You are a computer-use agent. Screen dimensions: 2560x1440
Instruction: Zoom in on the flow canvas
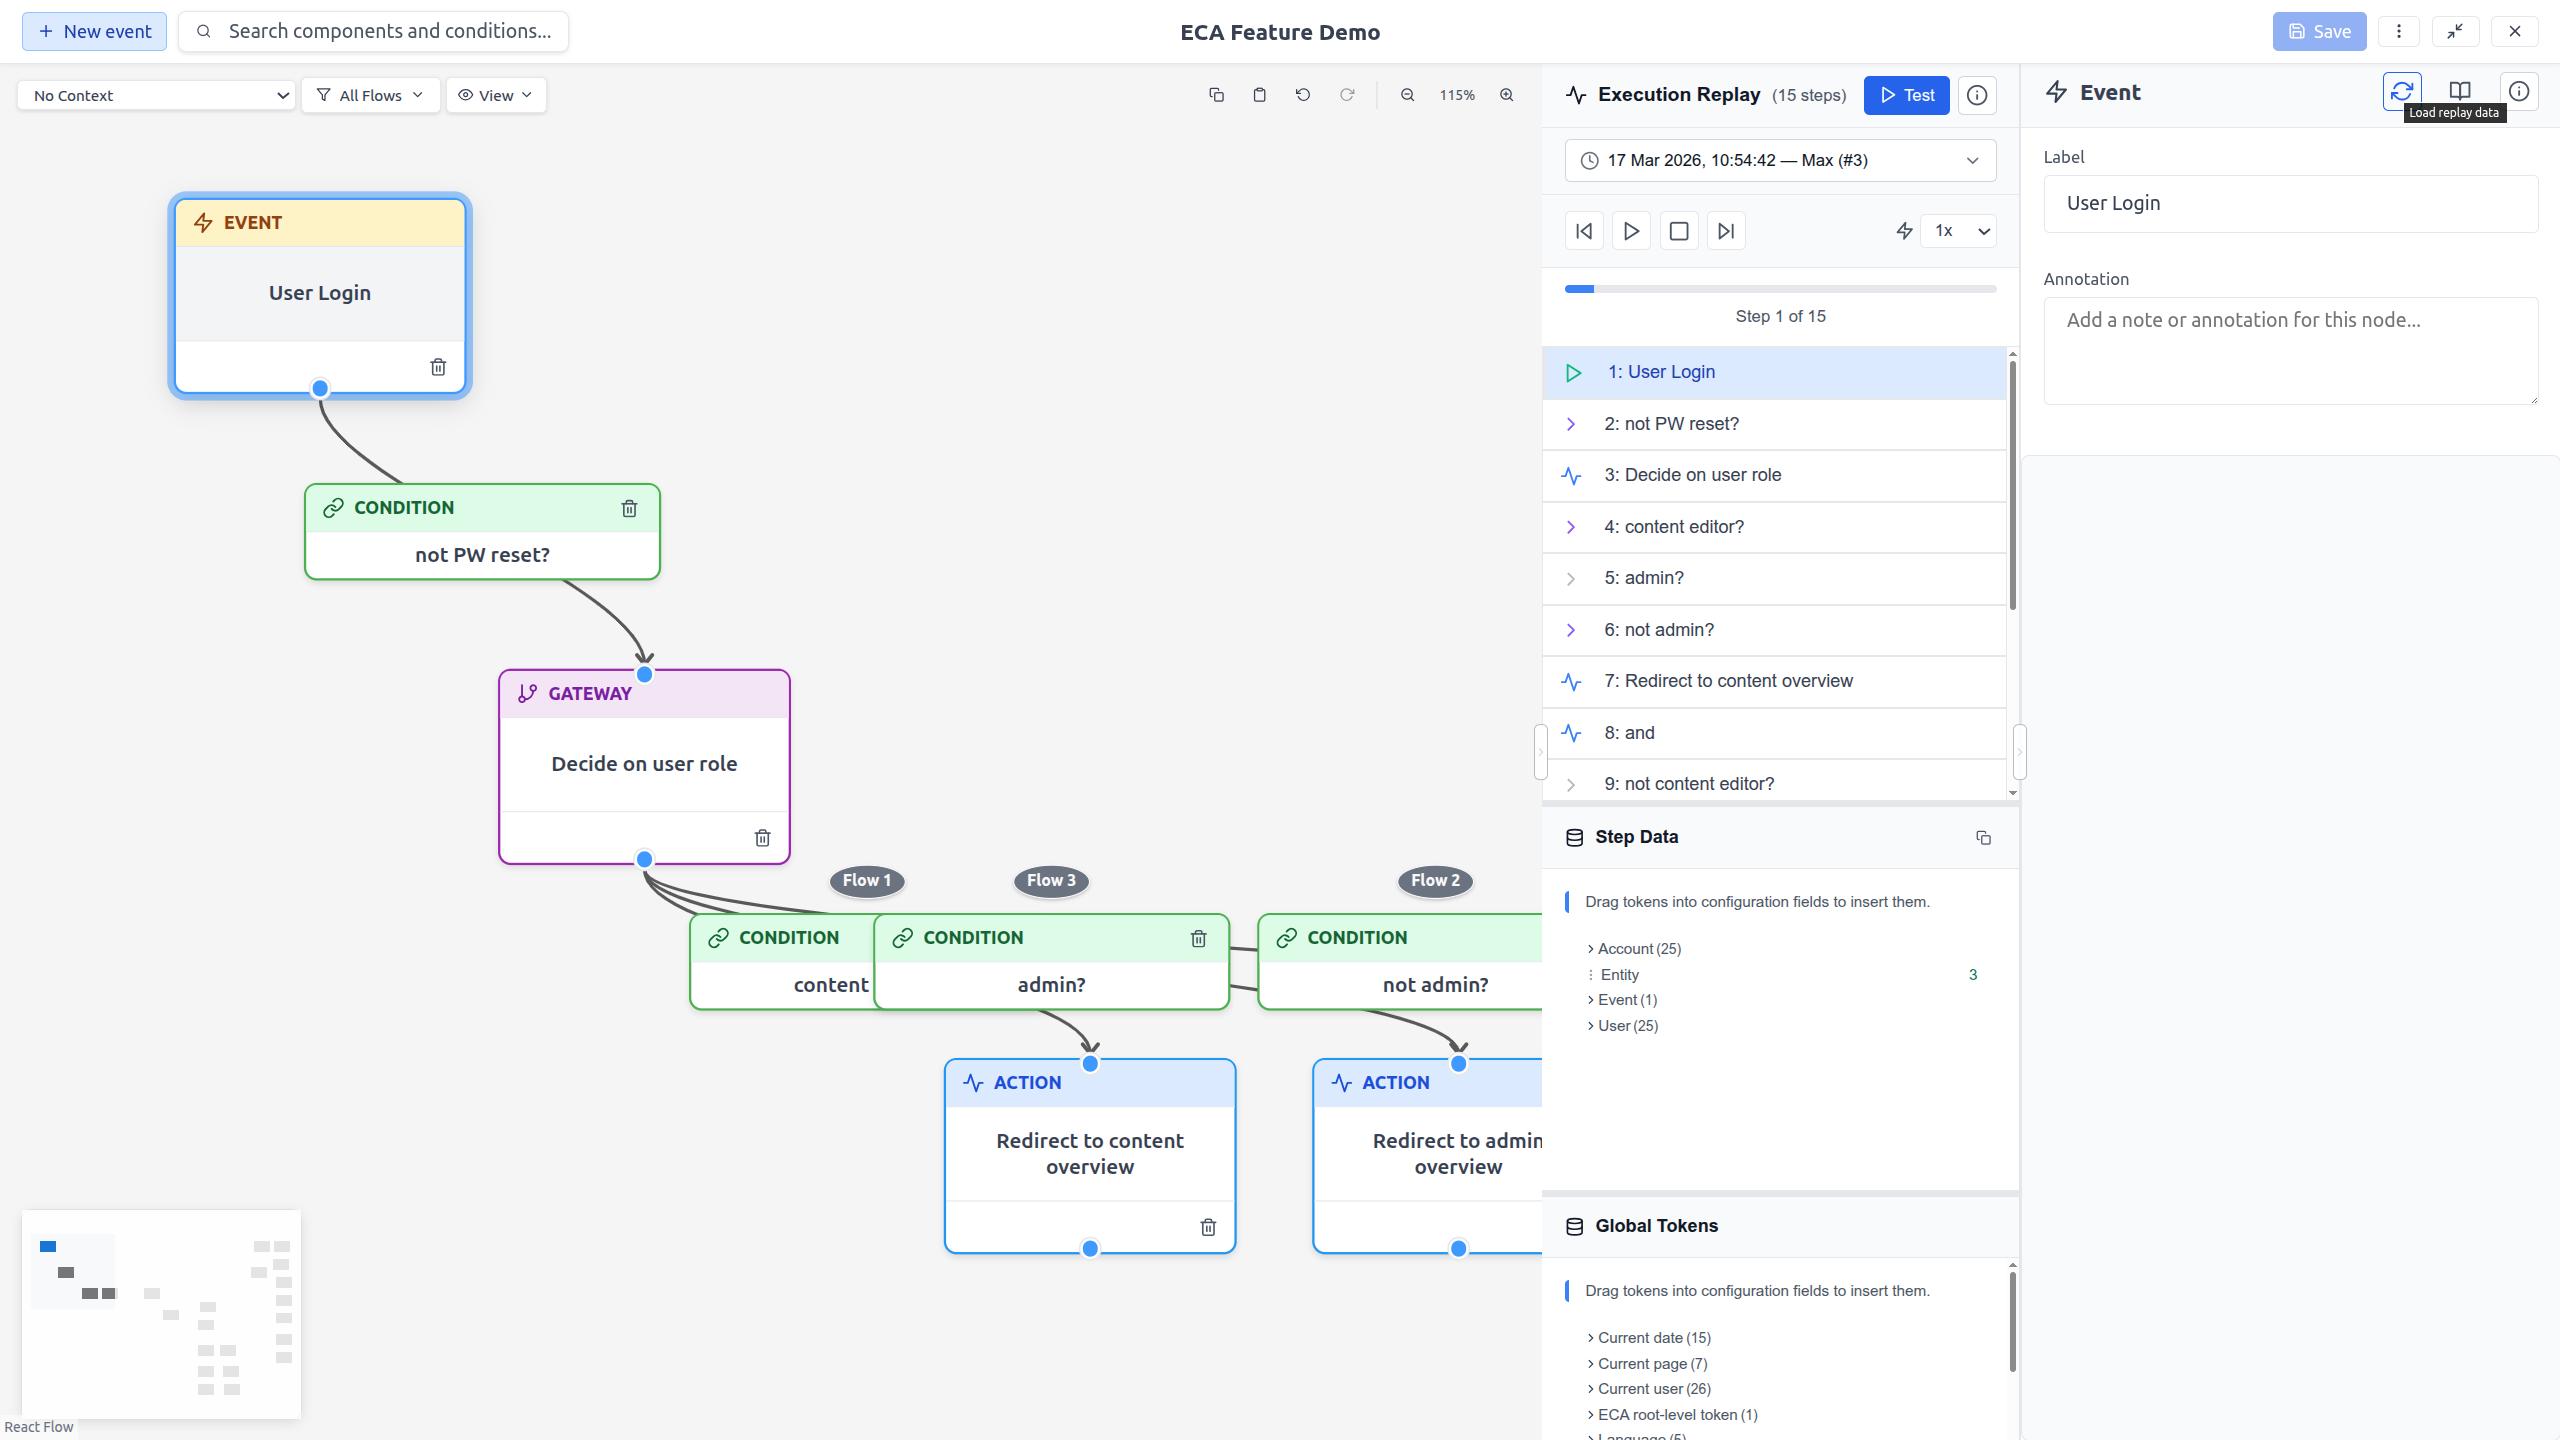coord(1508,95)
